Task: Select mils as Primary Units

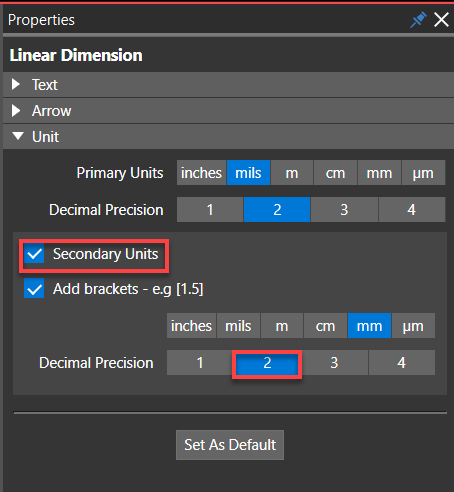Action: [x=248, y=173]
